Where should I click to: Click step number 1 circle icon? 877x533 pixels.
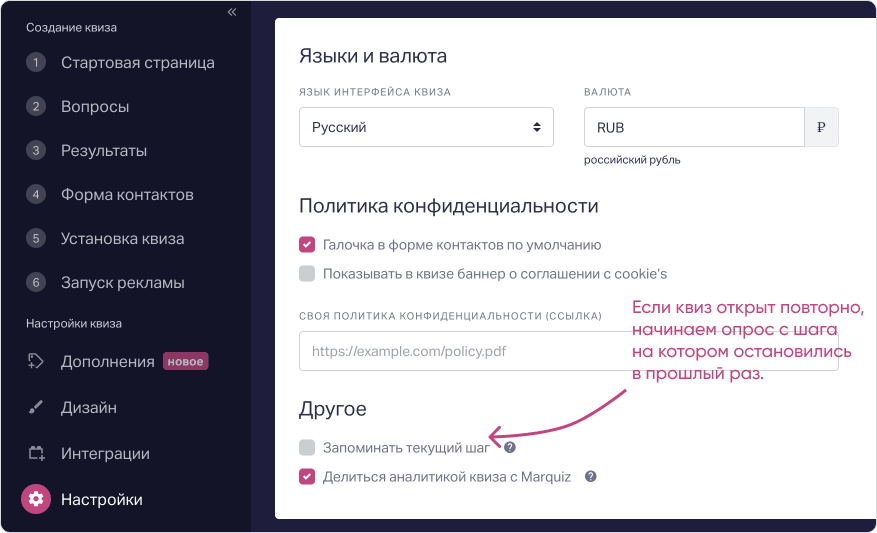pos(36,63)
